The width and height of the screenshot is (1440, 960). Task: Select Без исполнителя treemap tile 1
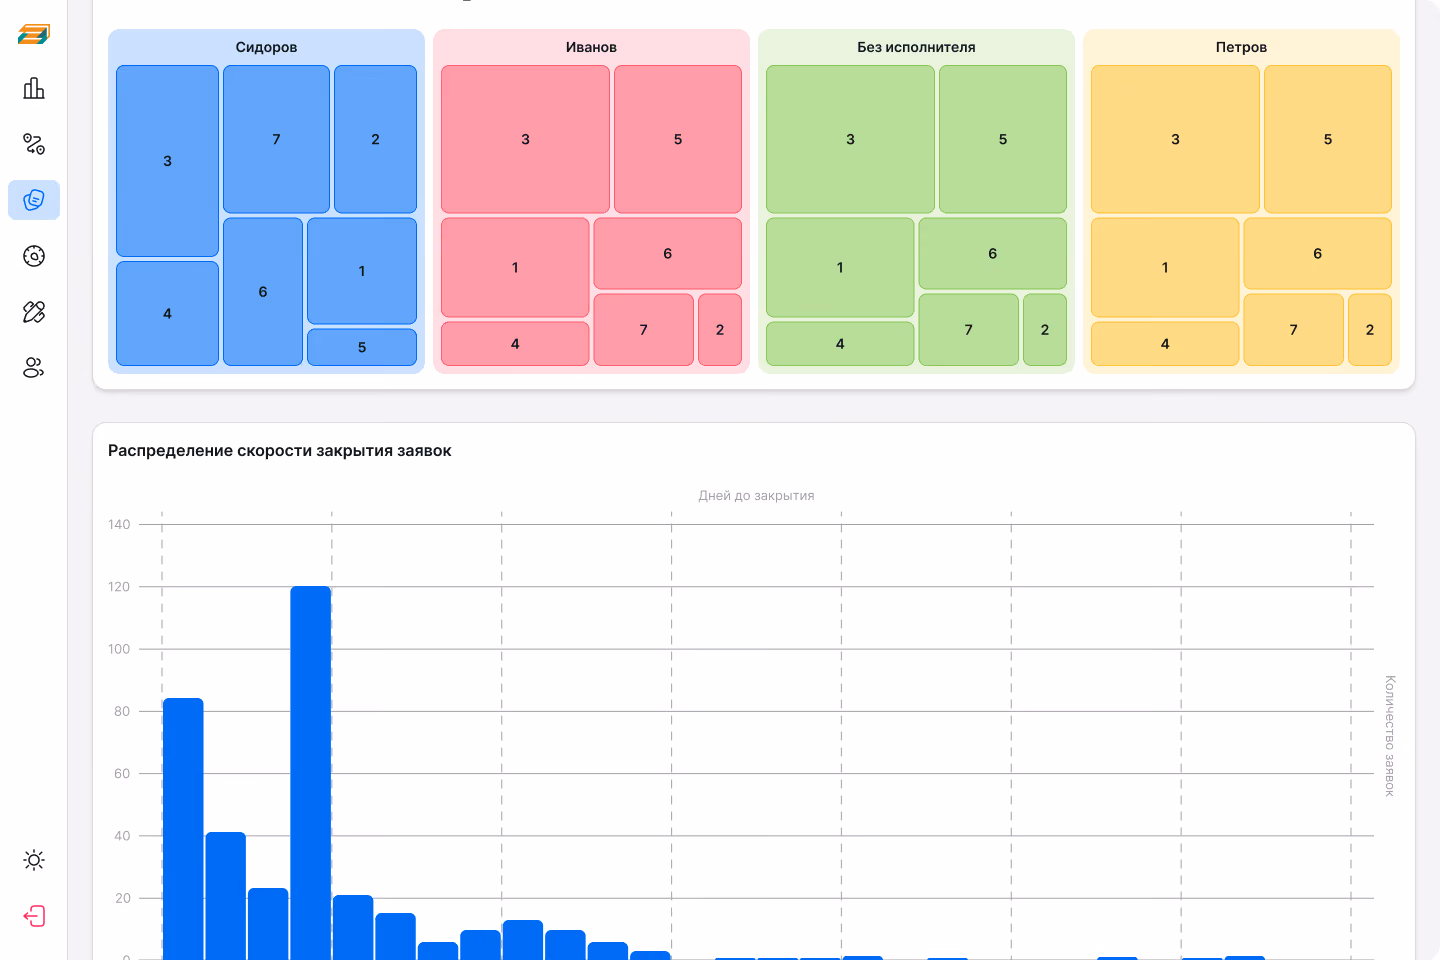tap(840, 267)
